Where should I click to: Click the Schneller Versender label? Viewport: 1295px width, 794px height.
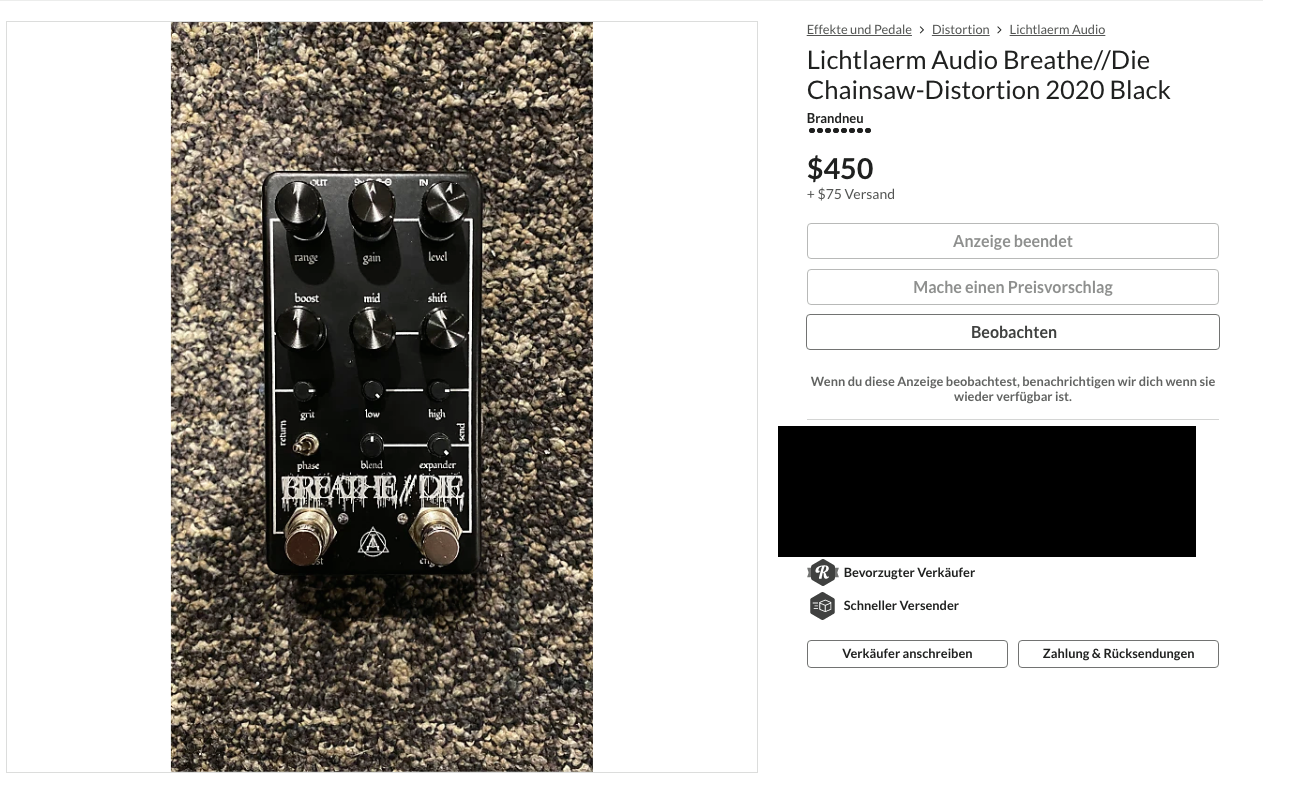point(901,606)
